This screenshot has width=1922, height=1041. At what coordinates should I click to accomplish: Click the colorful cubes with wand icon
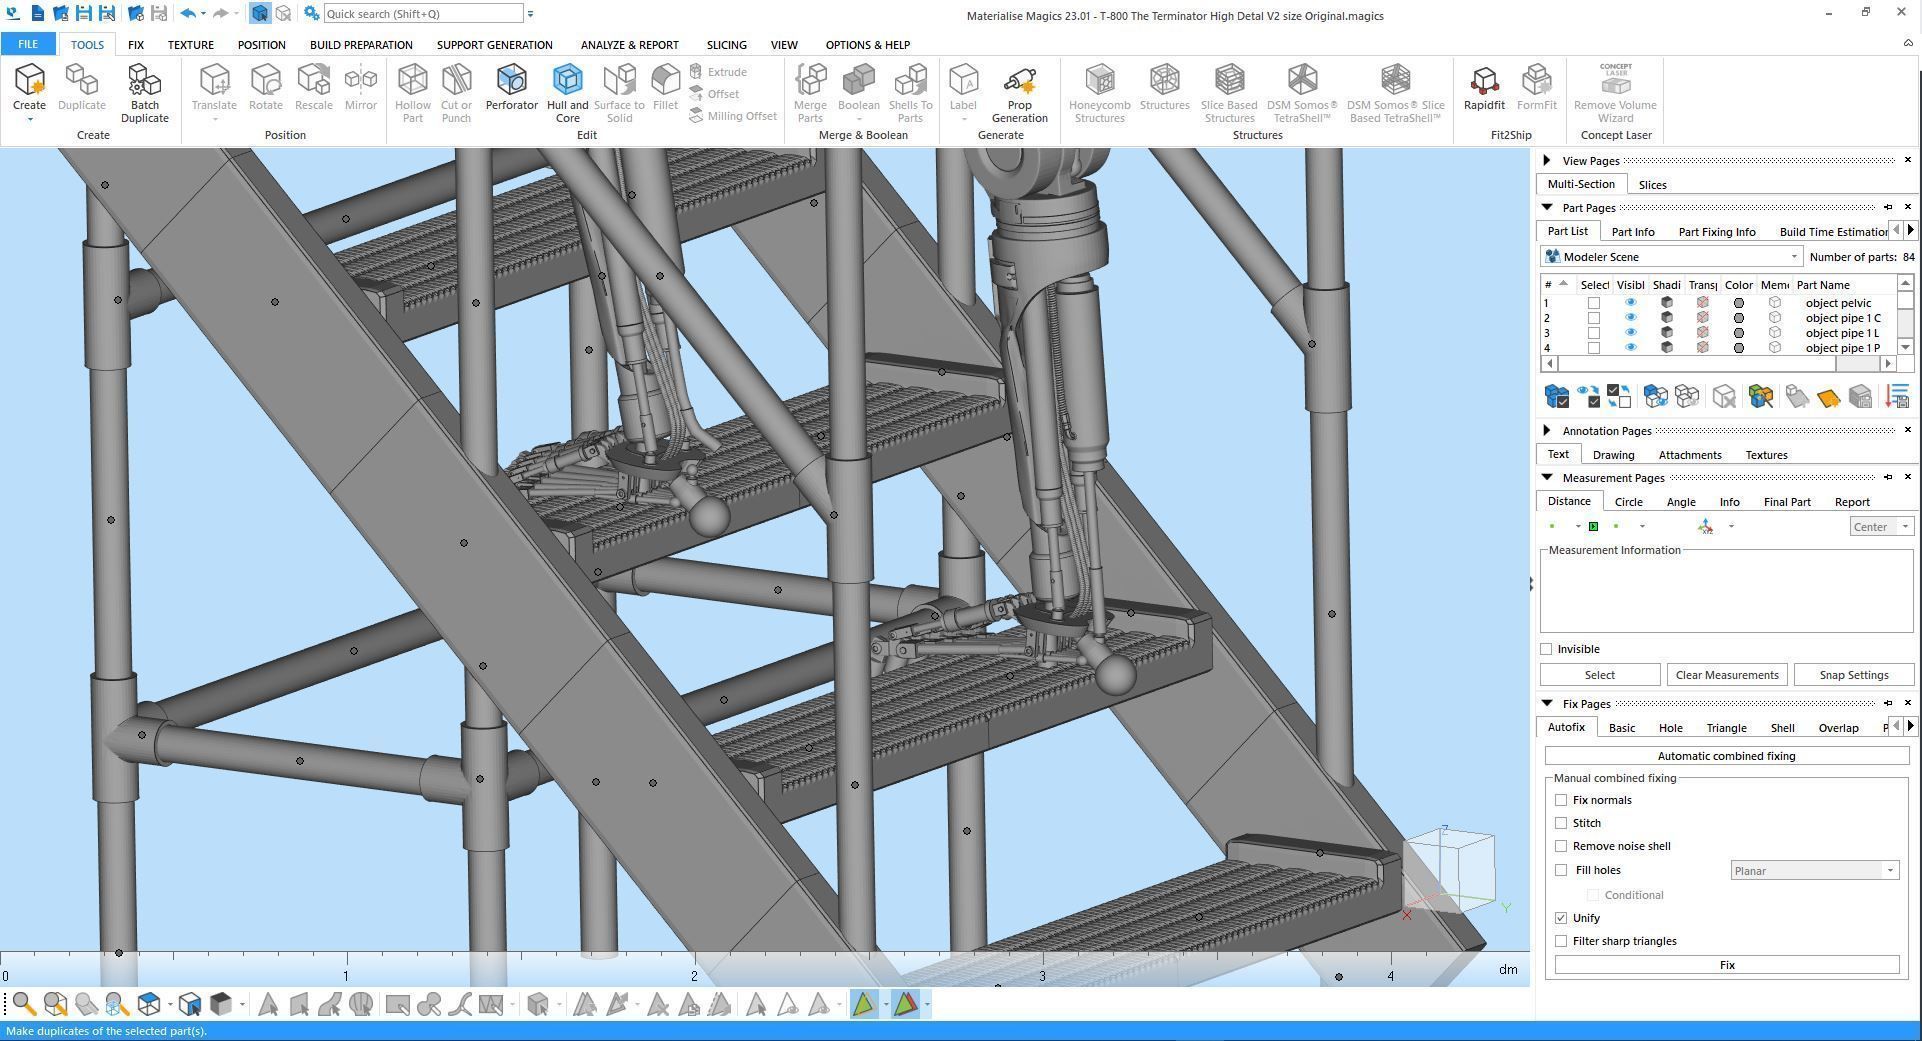(x=1760, y=397)
